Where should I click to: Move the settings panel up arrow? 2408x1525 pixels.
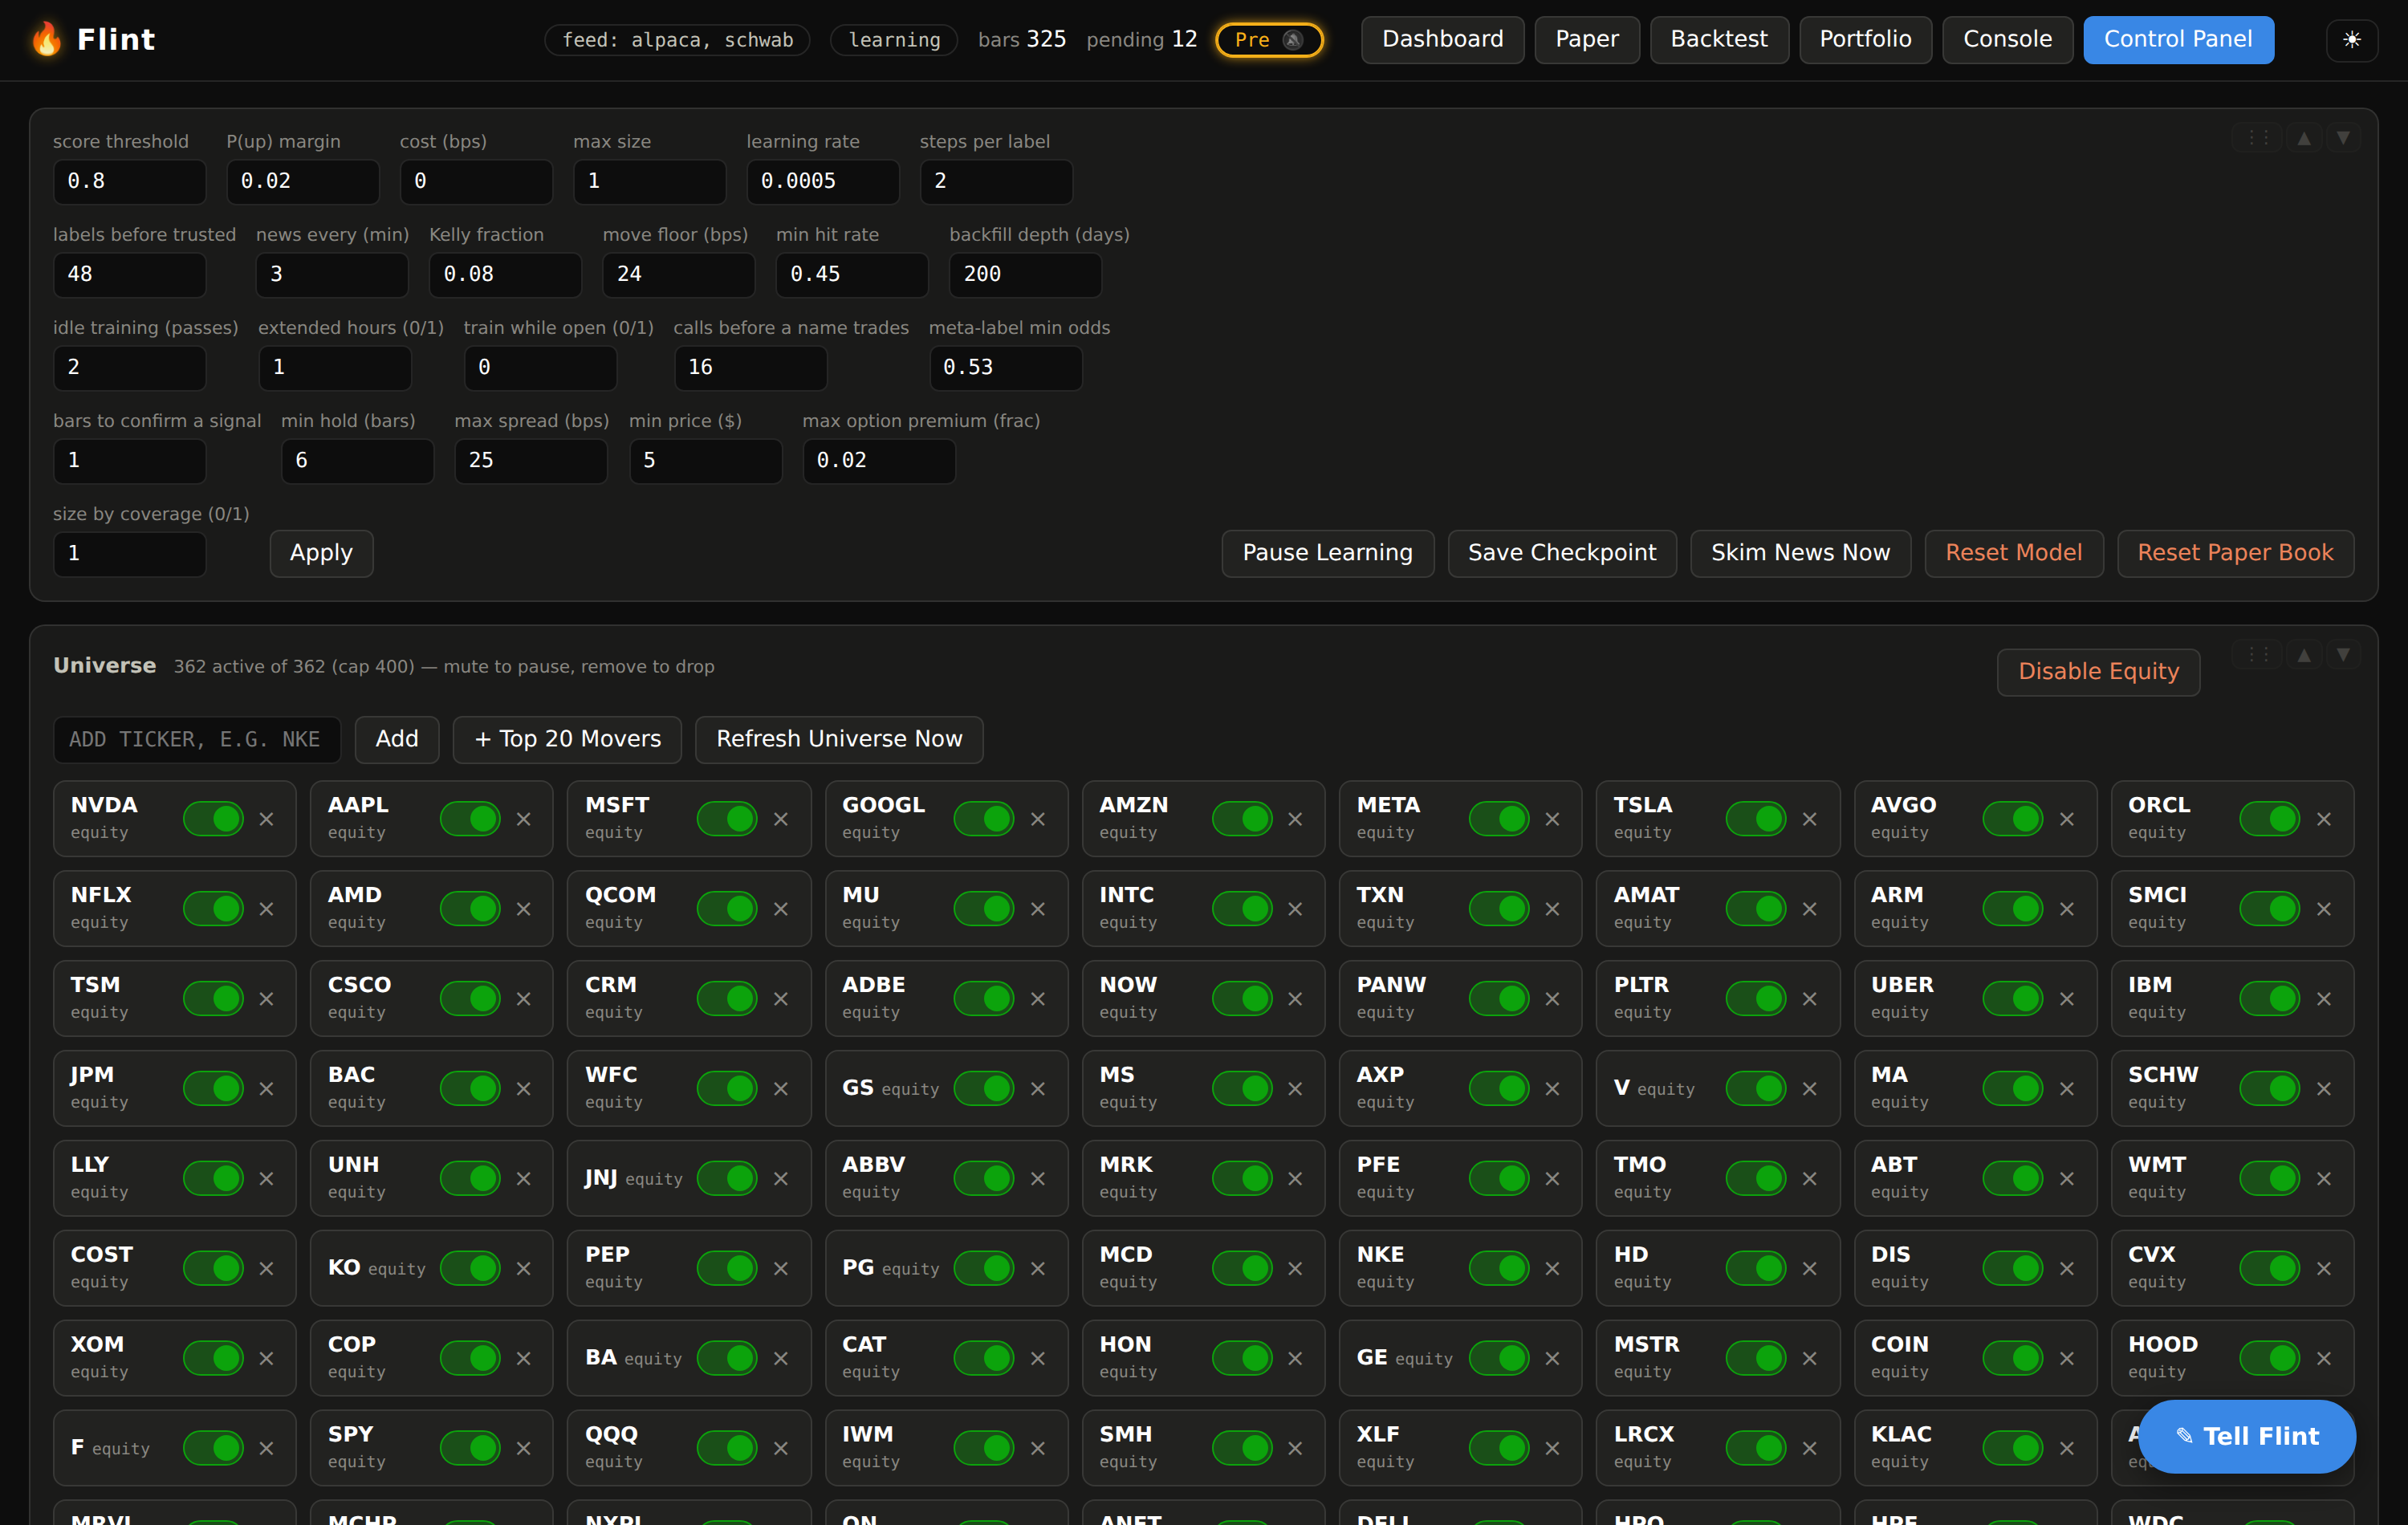coord(2303,138)
